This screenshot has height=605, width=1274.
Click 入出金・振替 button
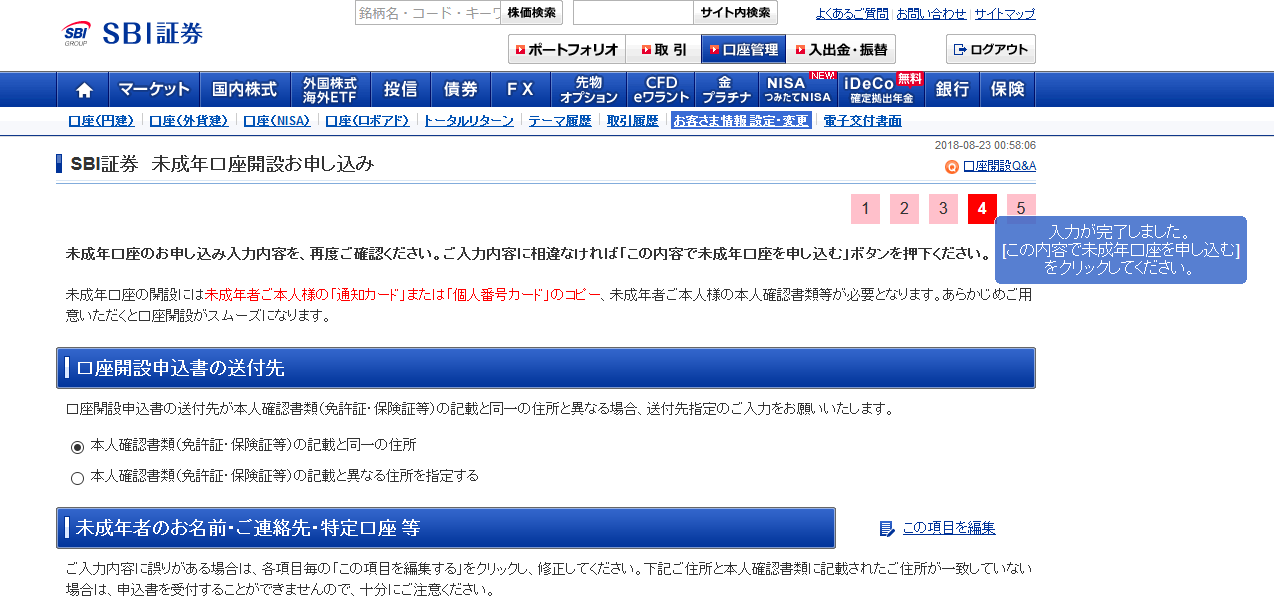[841, 49]
